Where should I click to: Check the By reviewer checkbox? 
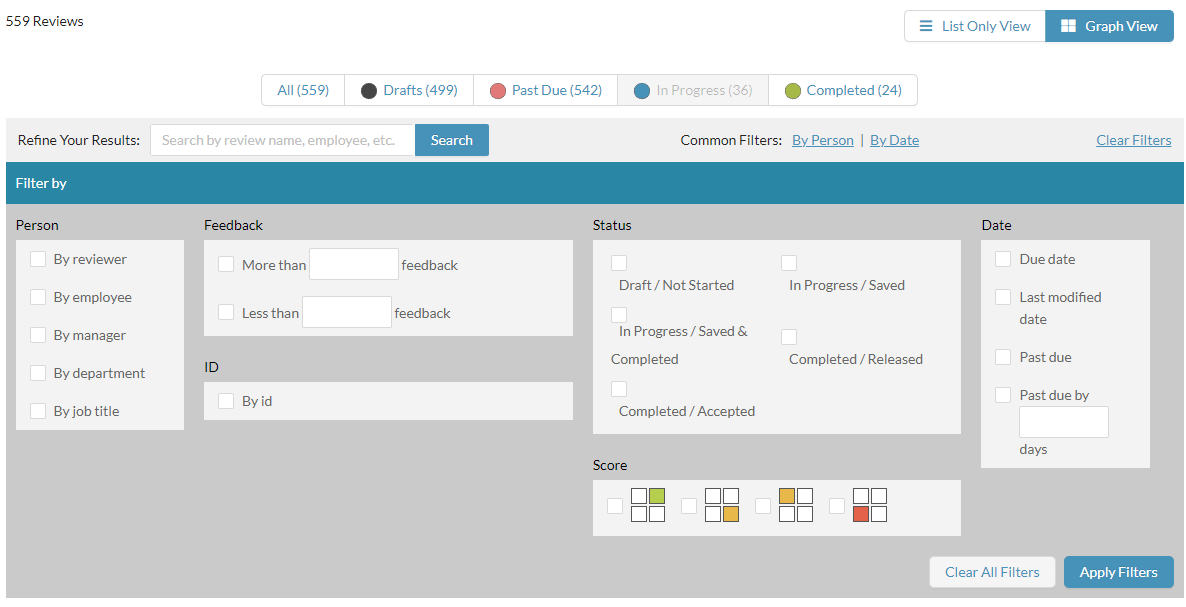pos(38,259)
